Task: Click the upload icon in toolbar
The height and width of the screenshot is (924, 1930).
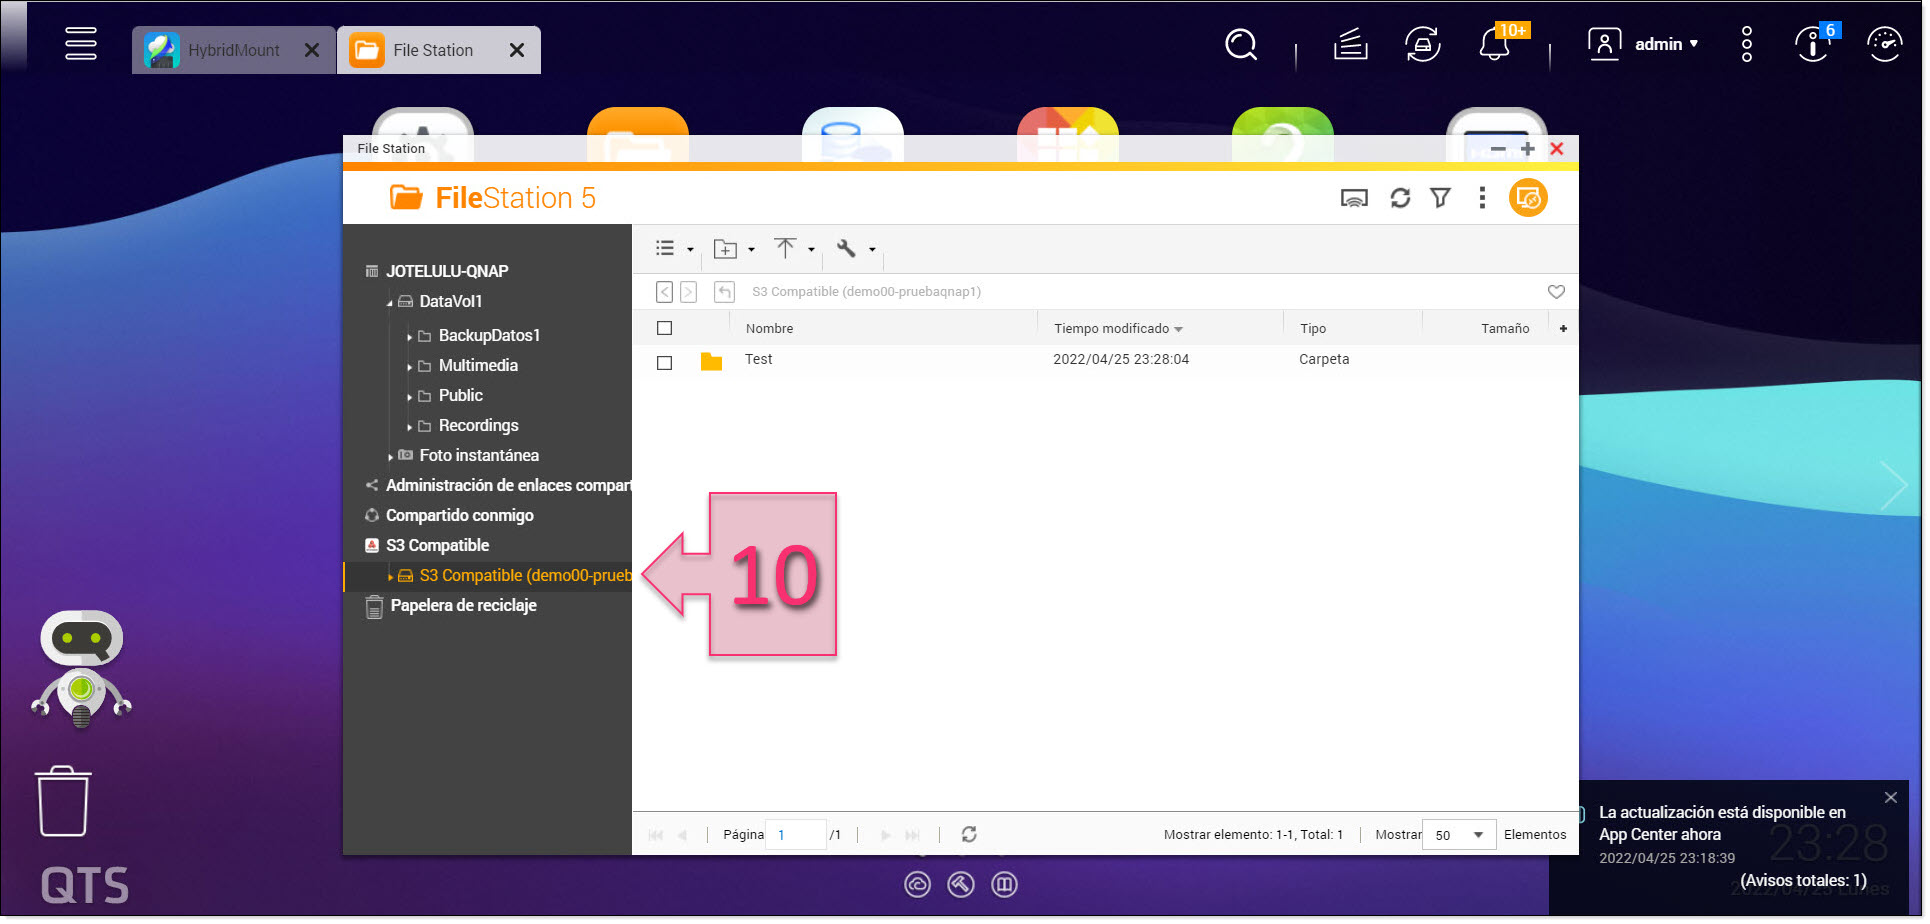Action: click(786, 248)
